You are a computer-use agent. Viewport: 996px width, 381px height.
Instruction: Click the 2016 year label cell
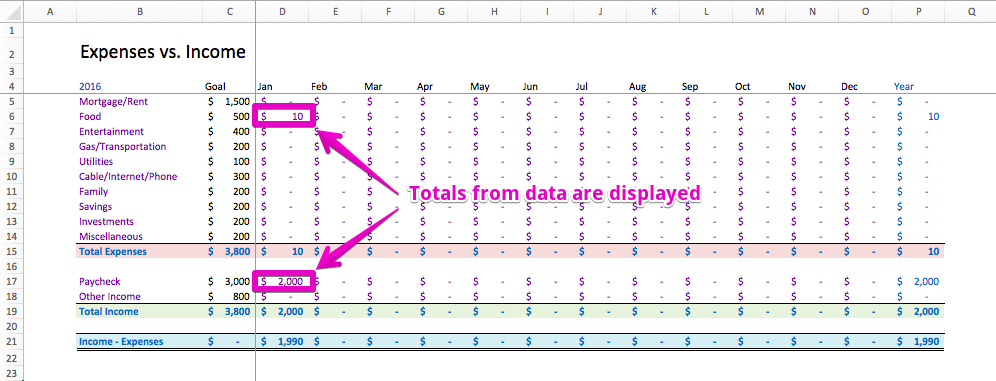pyautogui.click(x=90, y=86)
